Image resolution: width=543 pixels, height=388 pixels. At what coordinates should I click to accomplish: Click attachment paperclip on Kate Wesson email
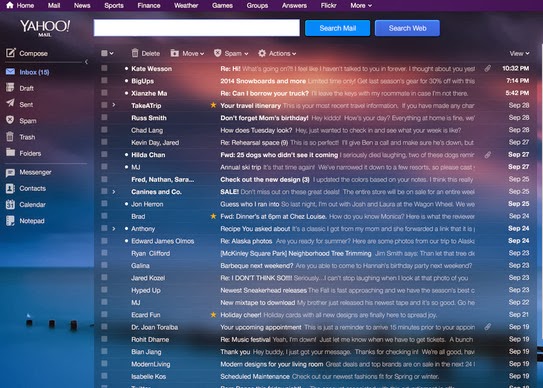488,68
